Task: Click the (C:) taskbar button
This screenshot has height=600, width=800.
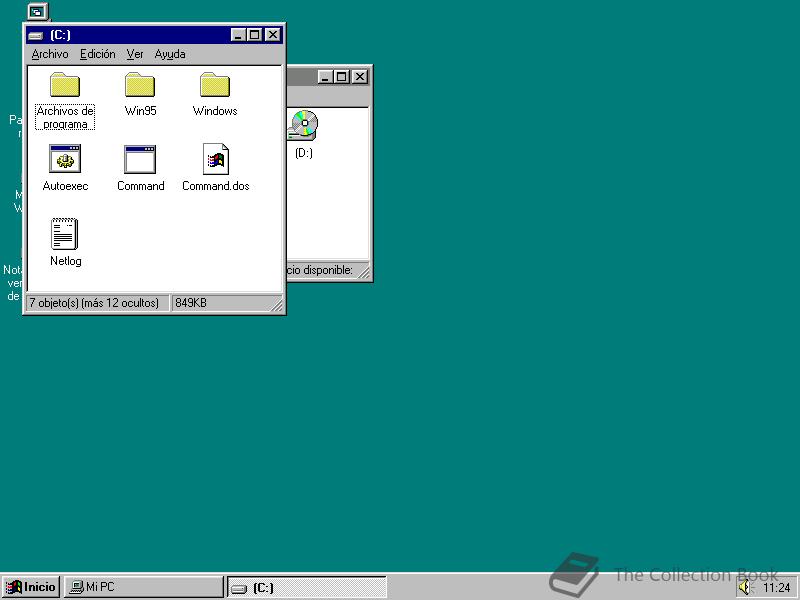Action: (x=307, y=587)
